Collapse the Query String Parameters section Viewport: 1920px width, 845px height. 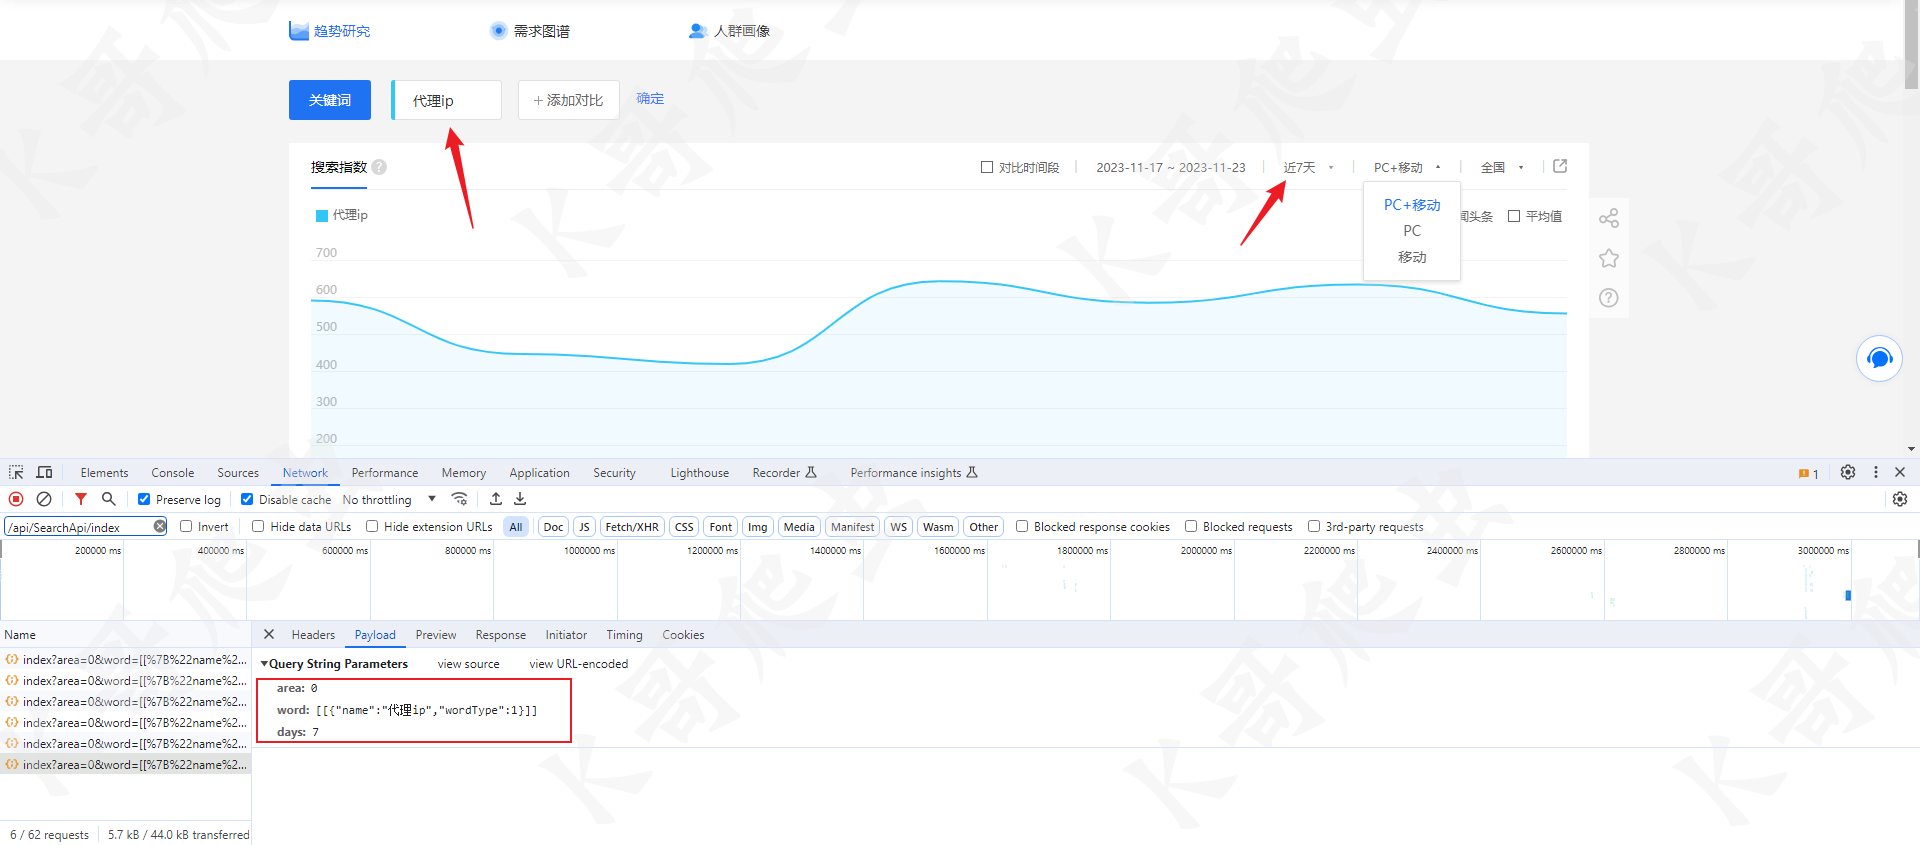(x=264, y=664)
